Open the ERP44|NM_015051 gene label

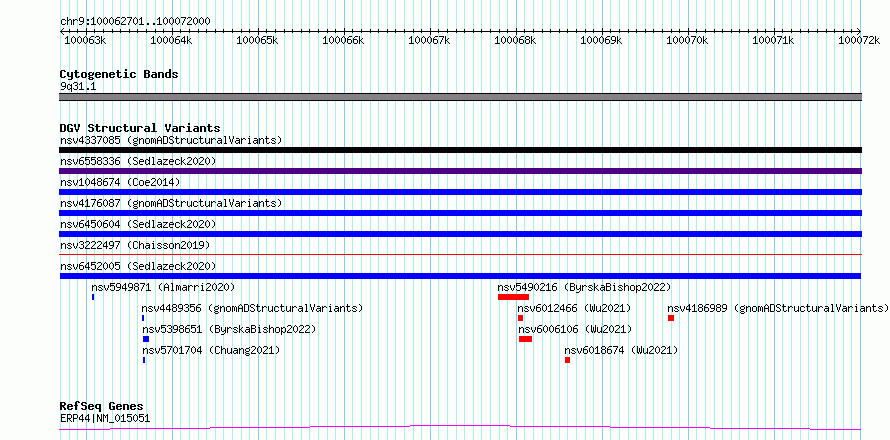point(105,418)
